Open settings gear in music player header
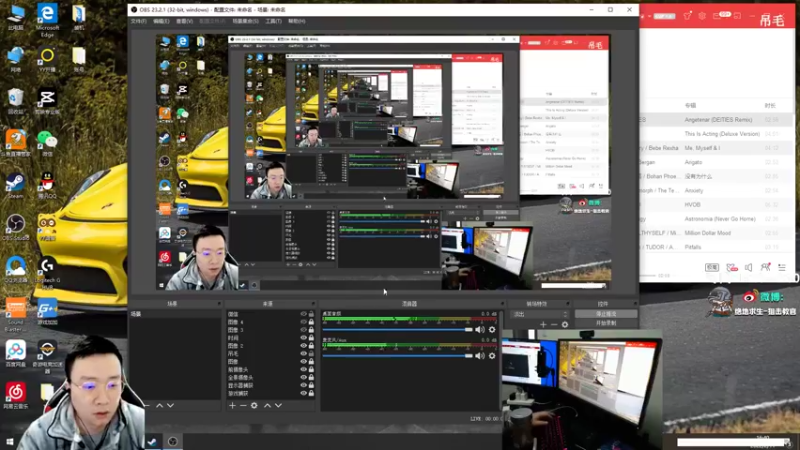800x450 pixels. [x=702, y=16]
